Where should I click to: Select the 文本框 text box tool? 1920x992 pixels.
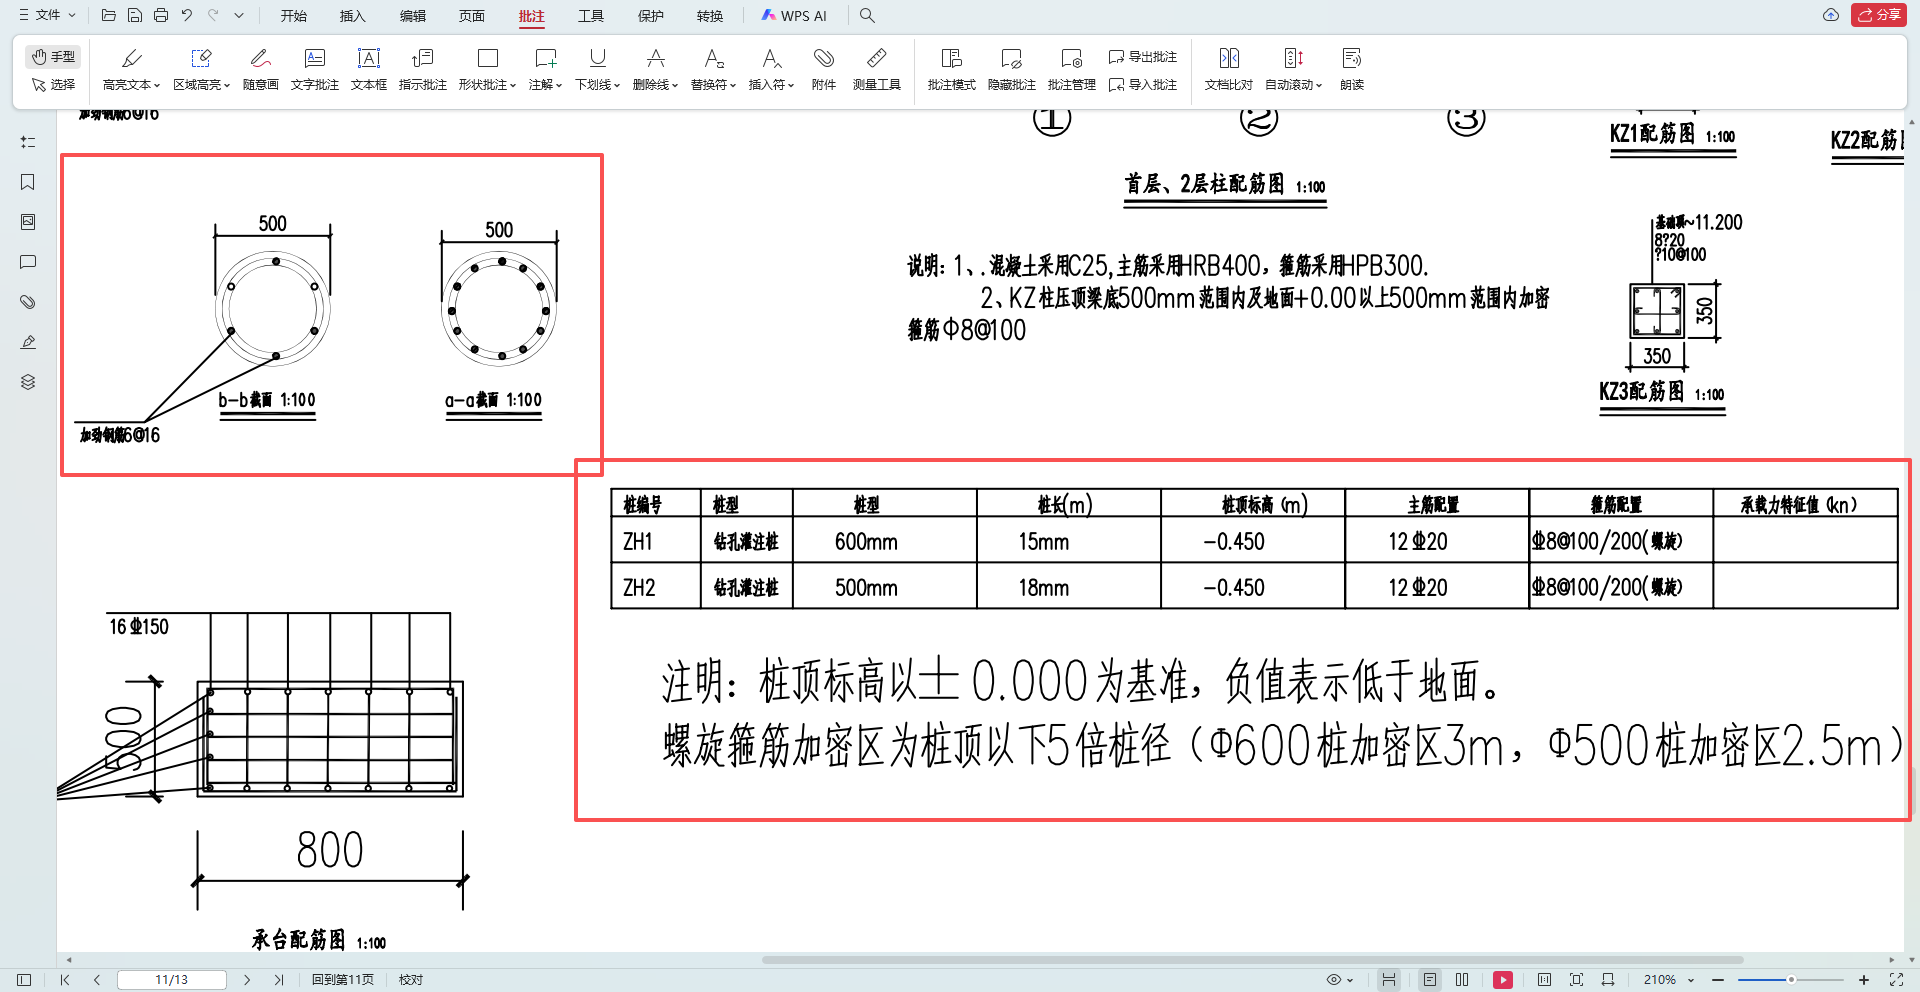(368, 68)
